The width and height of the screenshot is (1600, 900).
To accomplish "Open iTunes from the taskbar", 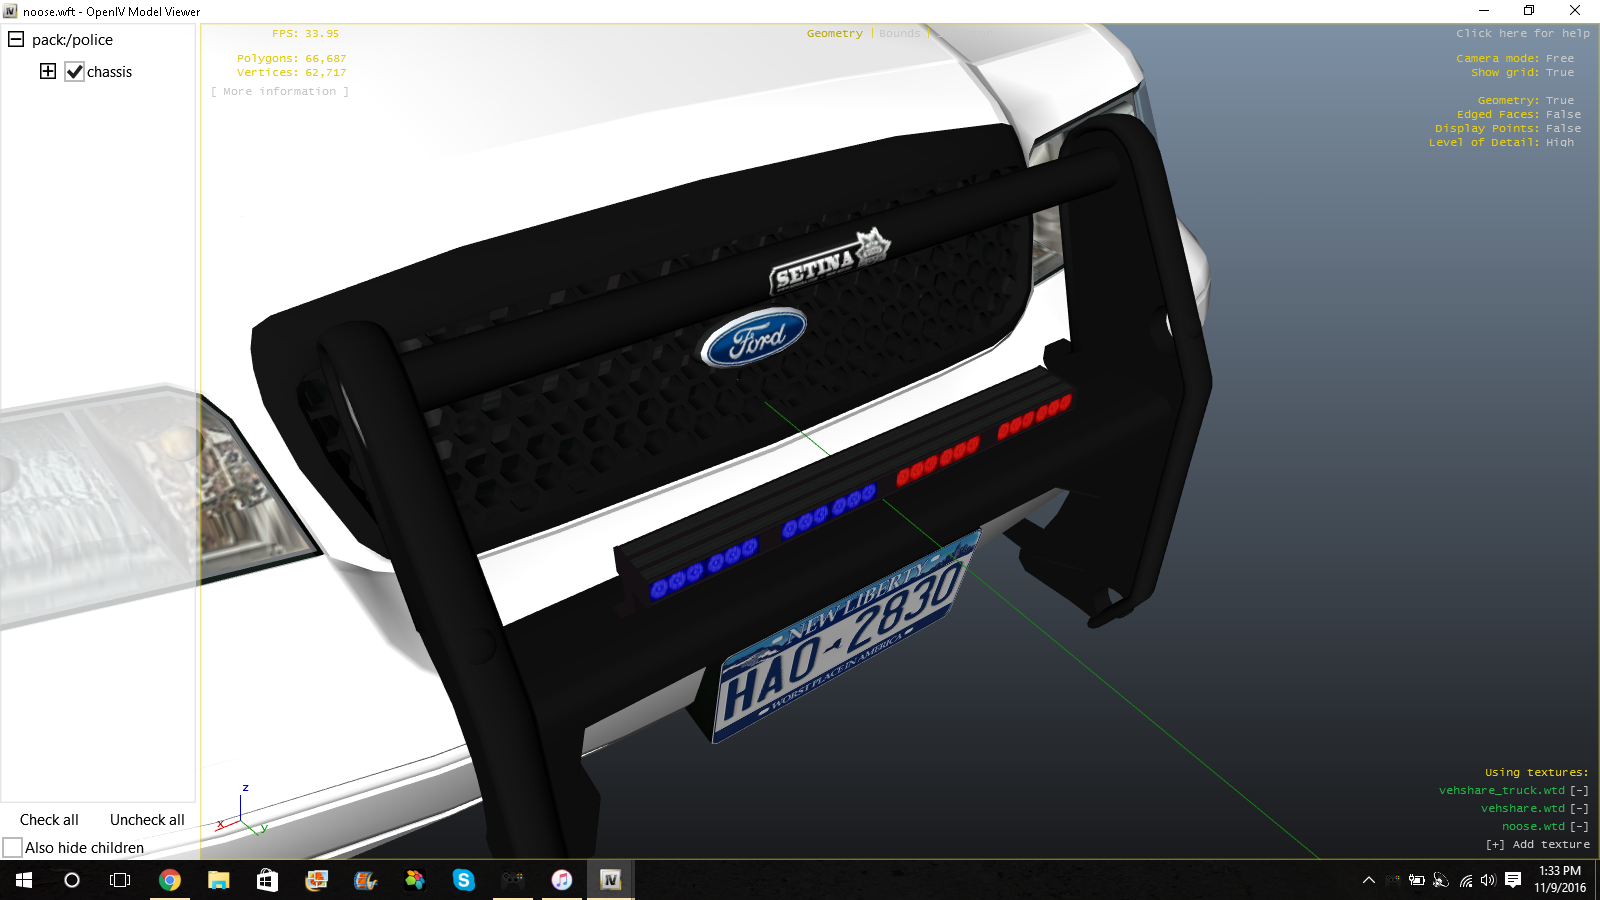I will point(561,880).
